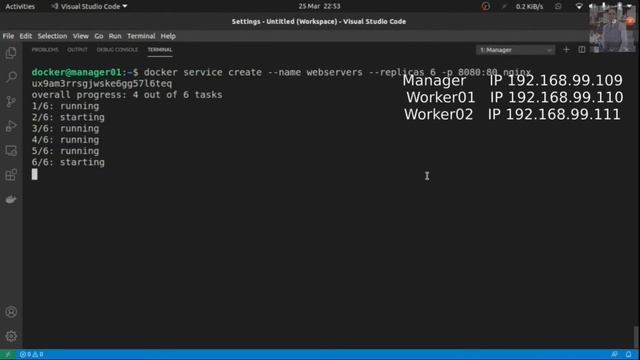This screenshot has height=360, width=640.
Task: Open the Explorer view in activity bar
Action: [x=11, y=53]
